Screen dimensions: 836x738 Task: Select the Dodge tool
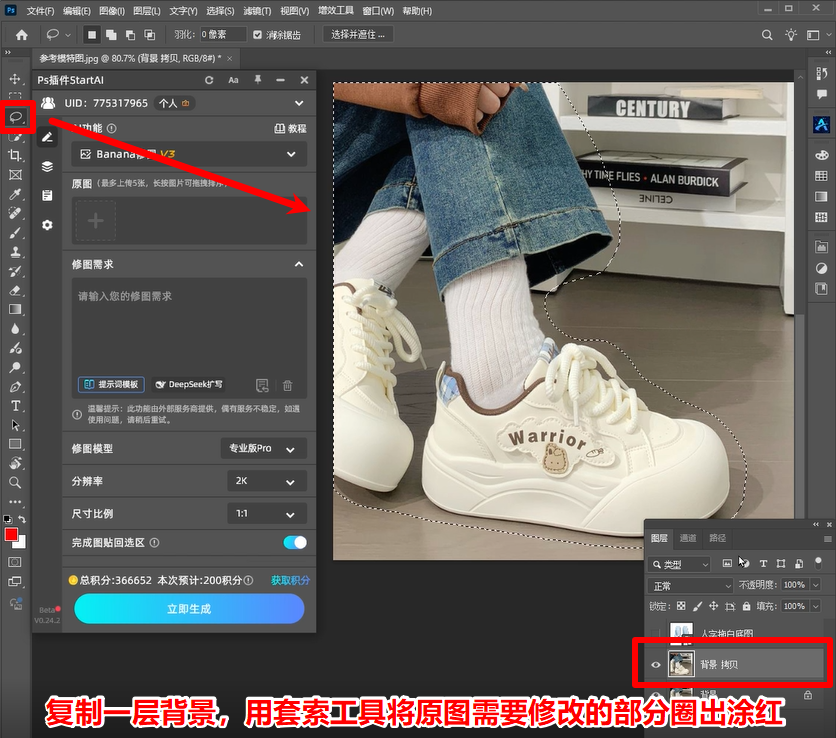click(15, 367)
